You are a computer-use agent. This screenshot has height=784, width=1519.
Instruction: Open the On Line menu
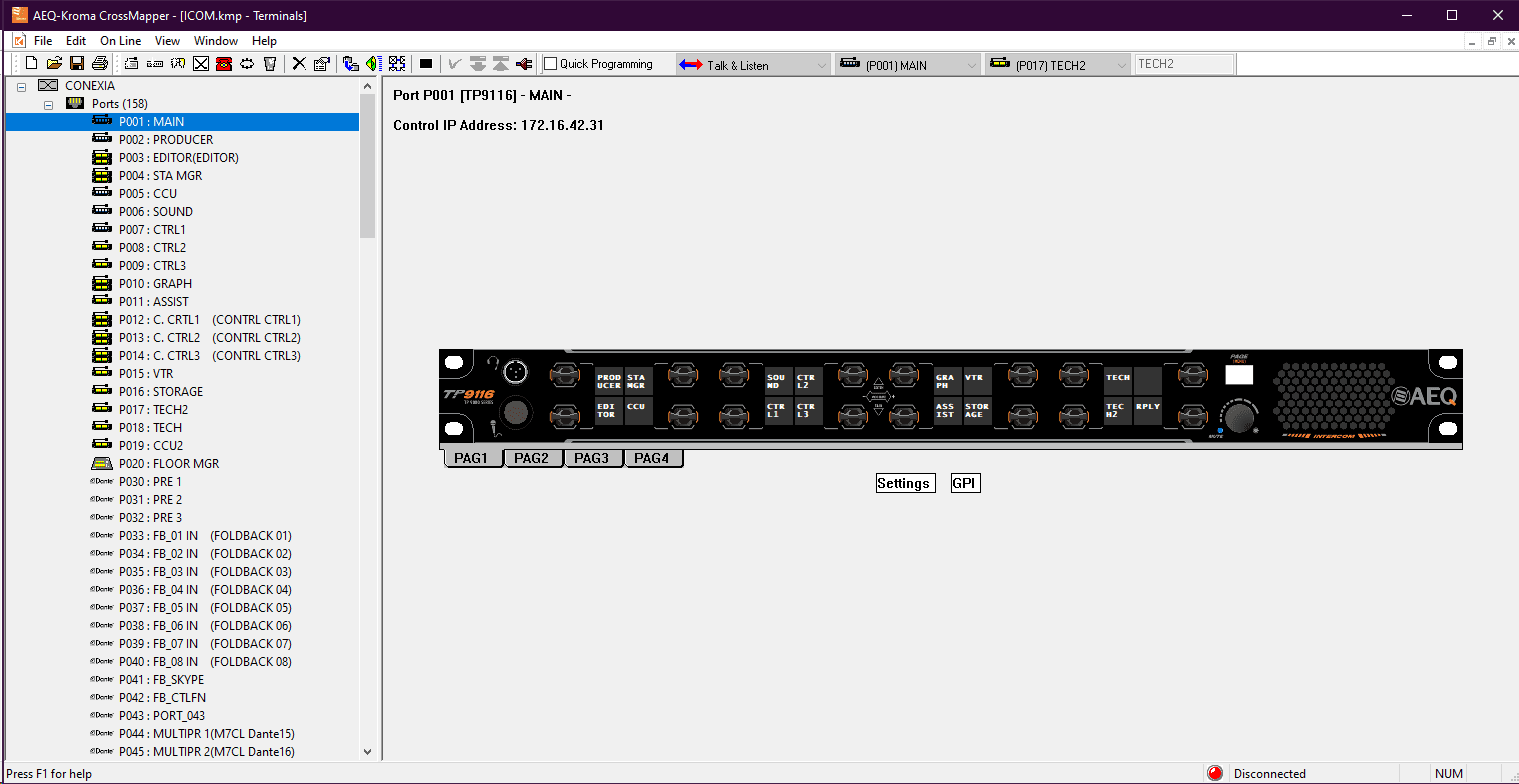point(121,41)
